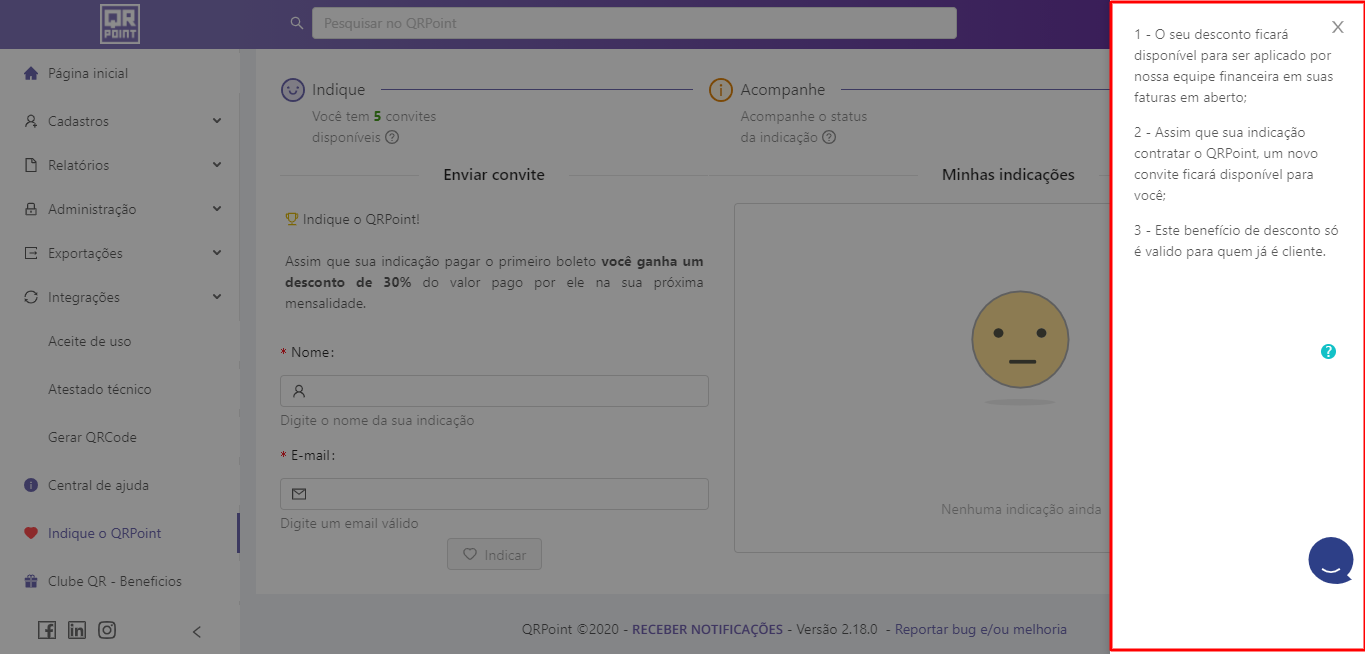Open the Instagram social icon

pyautogui.click(x=107, y=630)
